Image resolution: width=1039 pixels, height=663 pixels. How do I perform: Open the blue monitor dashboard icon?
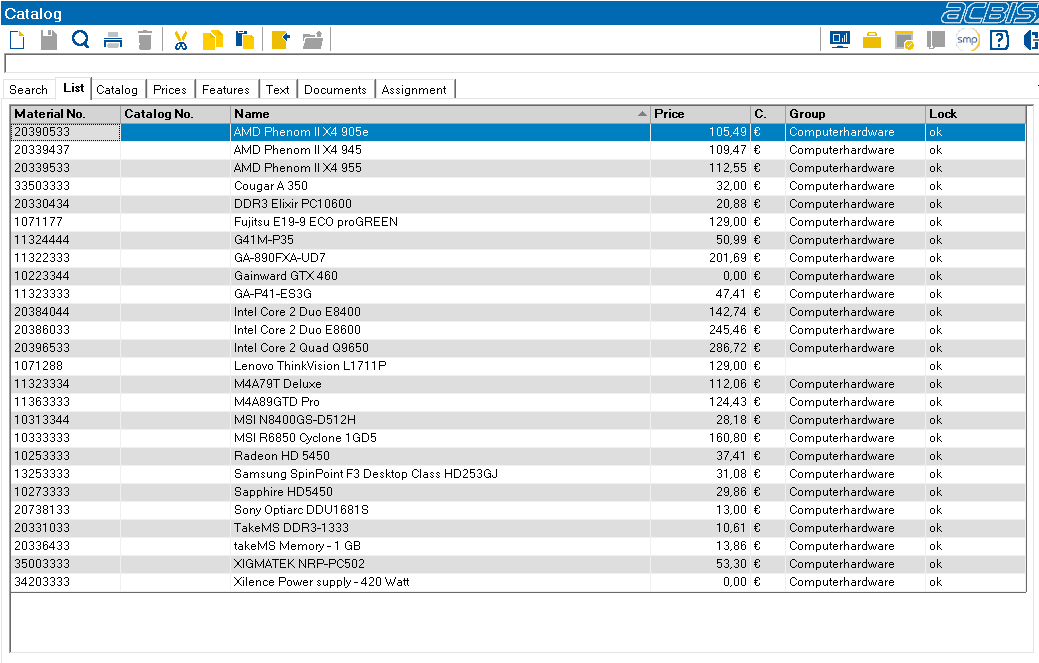point(840,40)
